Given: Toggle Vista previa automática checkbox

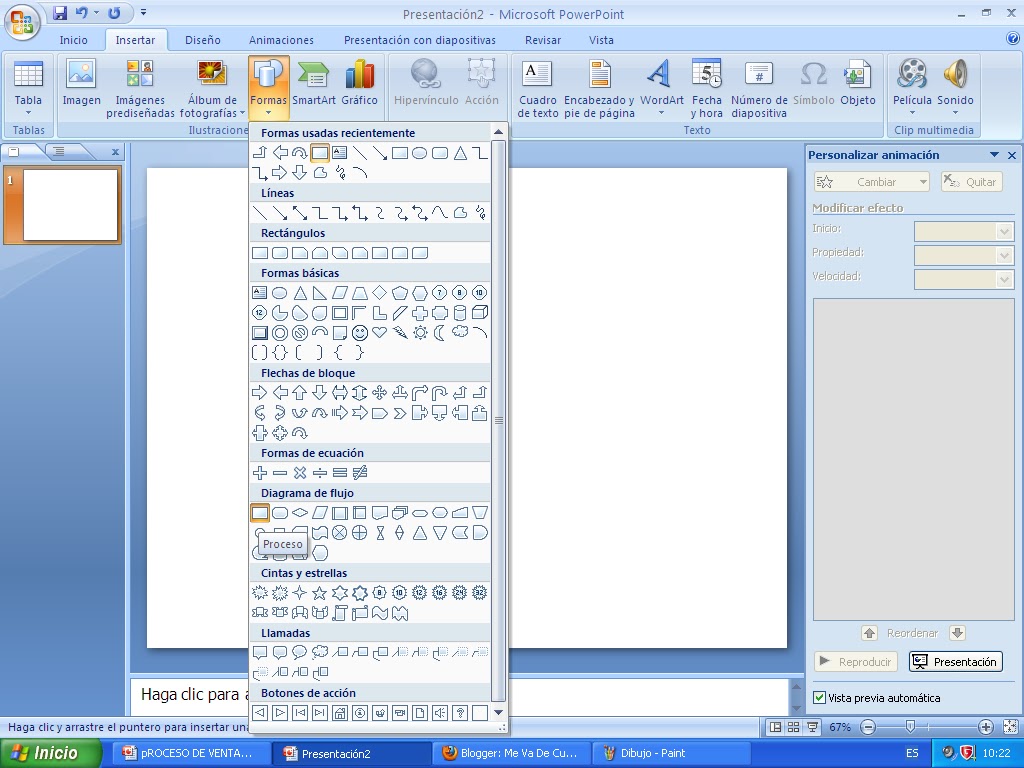Looking at the screenshot, I should 819,697.
